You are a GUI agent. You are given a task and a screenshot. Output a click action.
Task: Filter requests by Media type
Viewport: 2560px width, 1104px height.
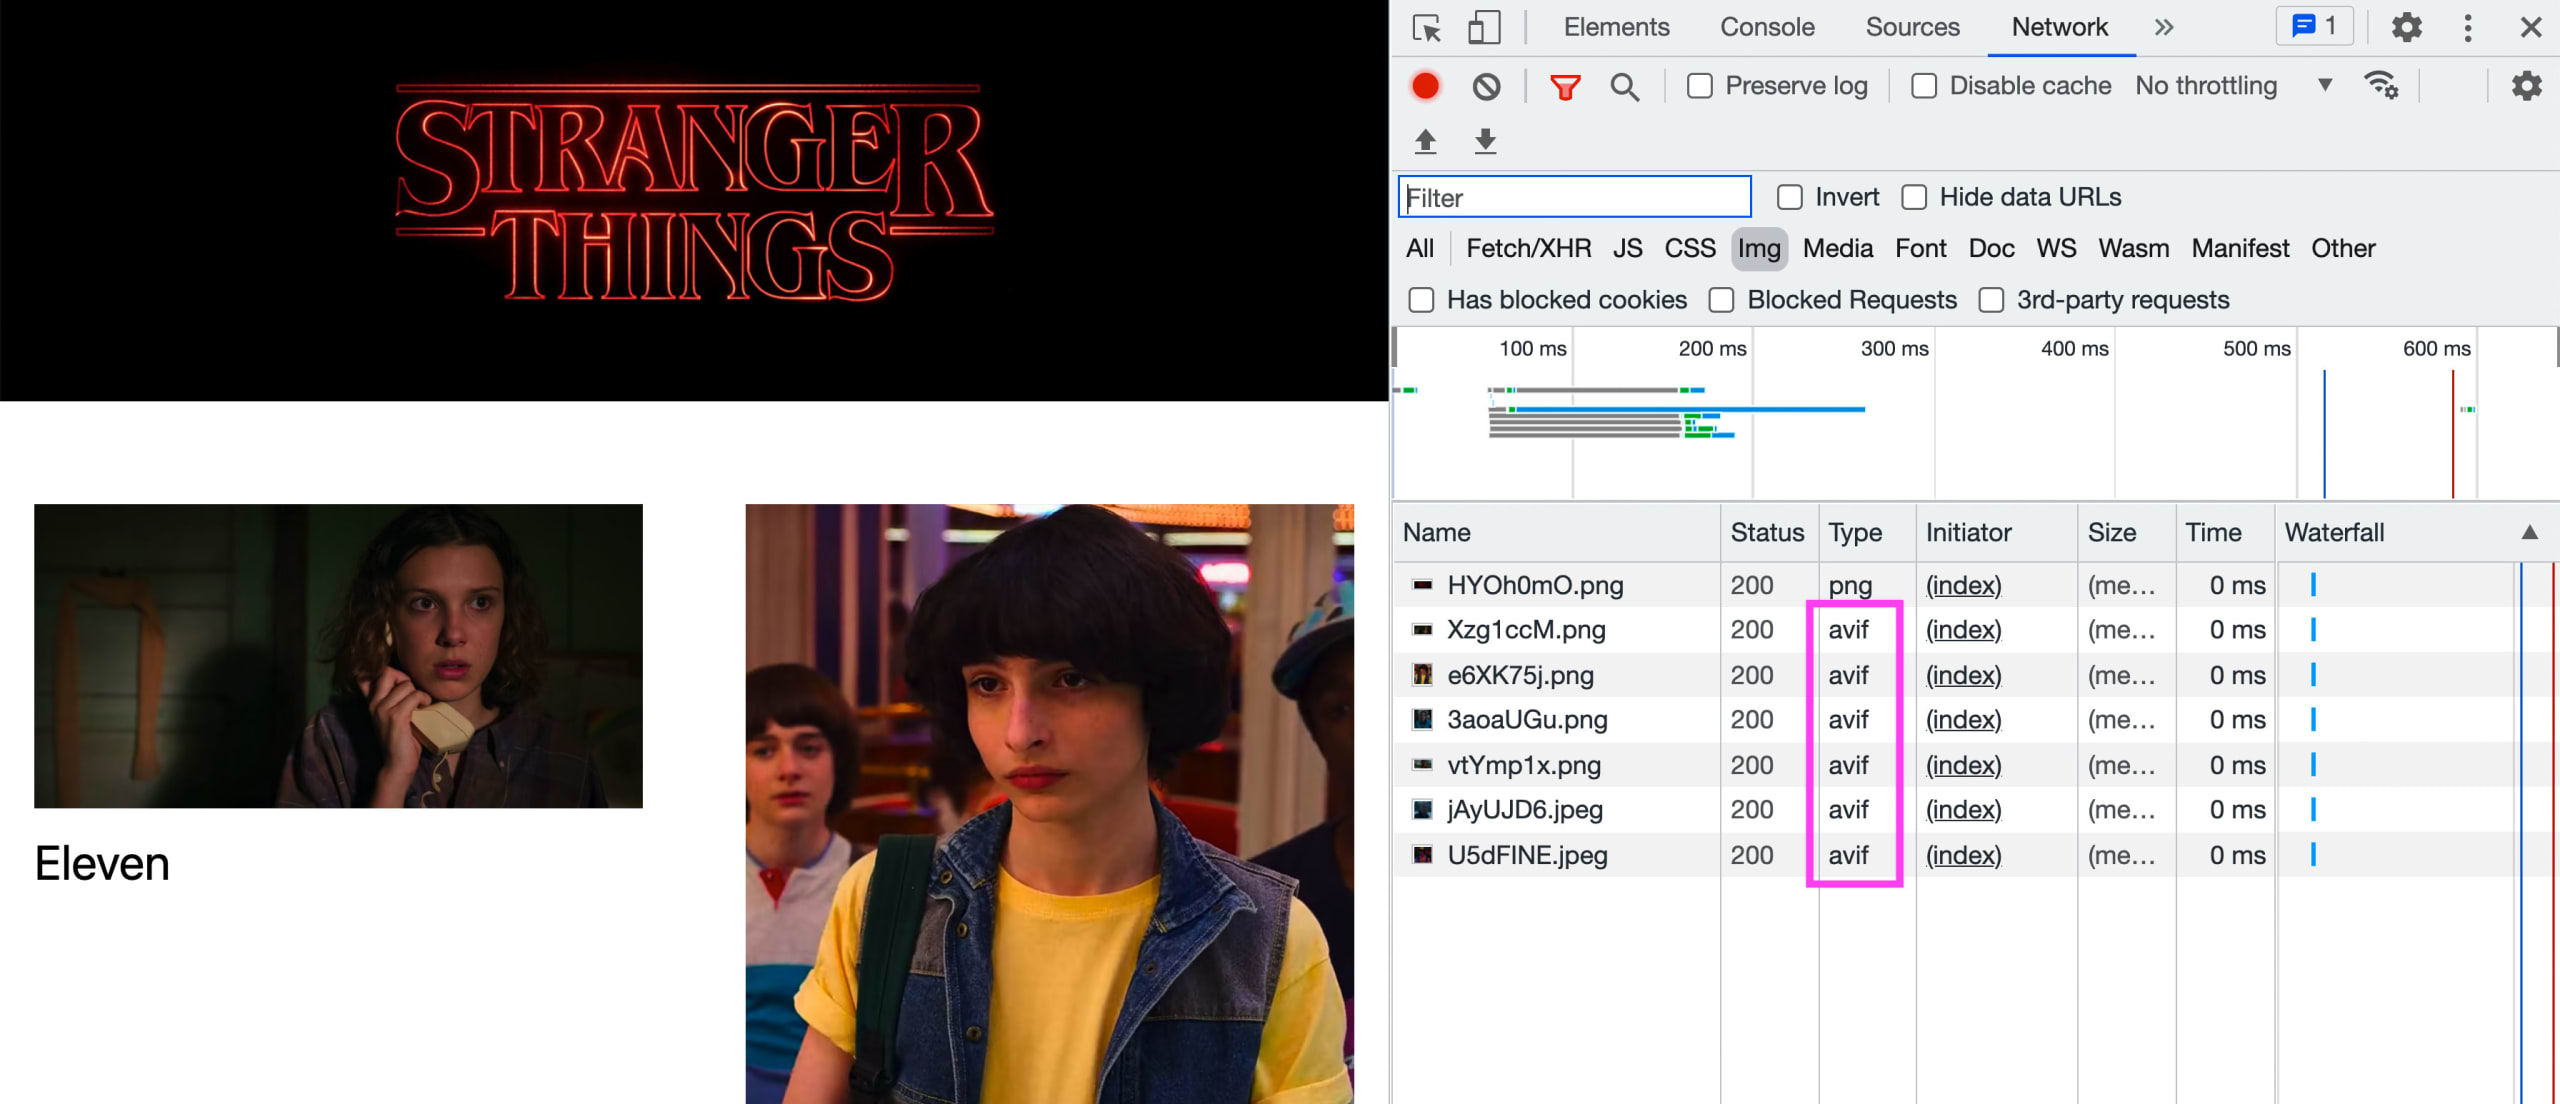[x=1838, y=248]
